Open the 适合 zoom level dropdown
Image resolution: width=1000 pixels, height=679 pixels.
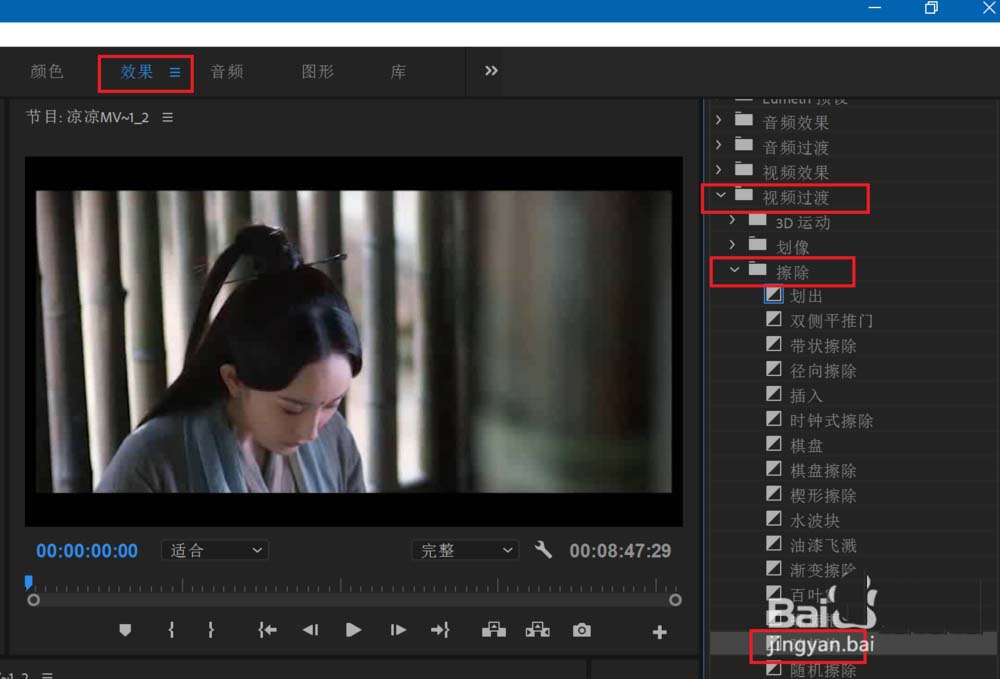[215, 550]
